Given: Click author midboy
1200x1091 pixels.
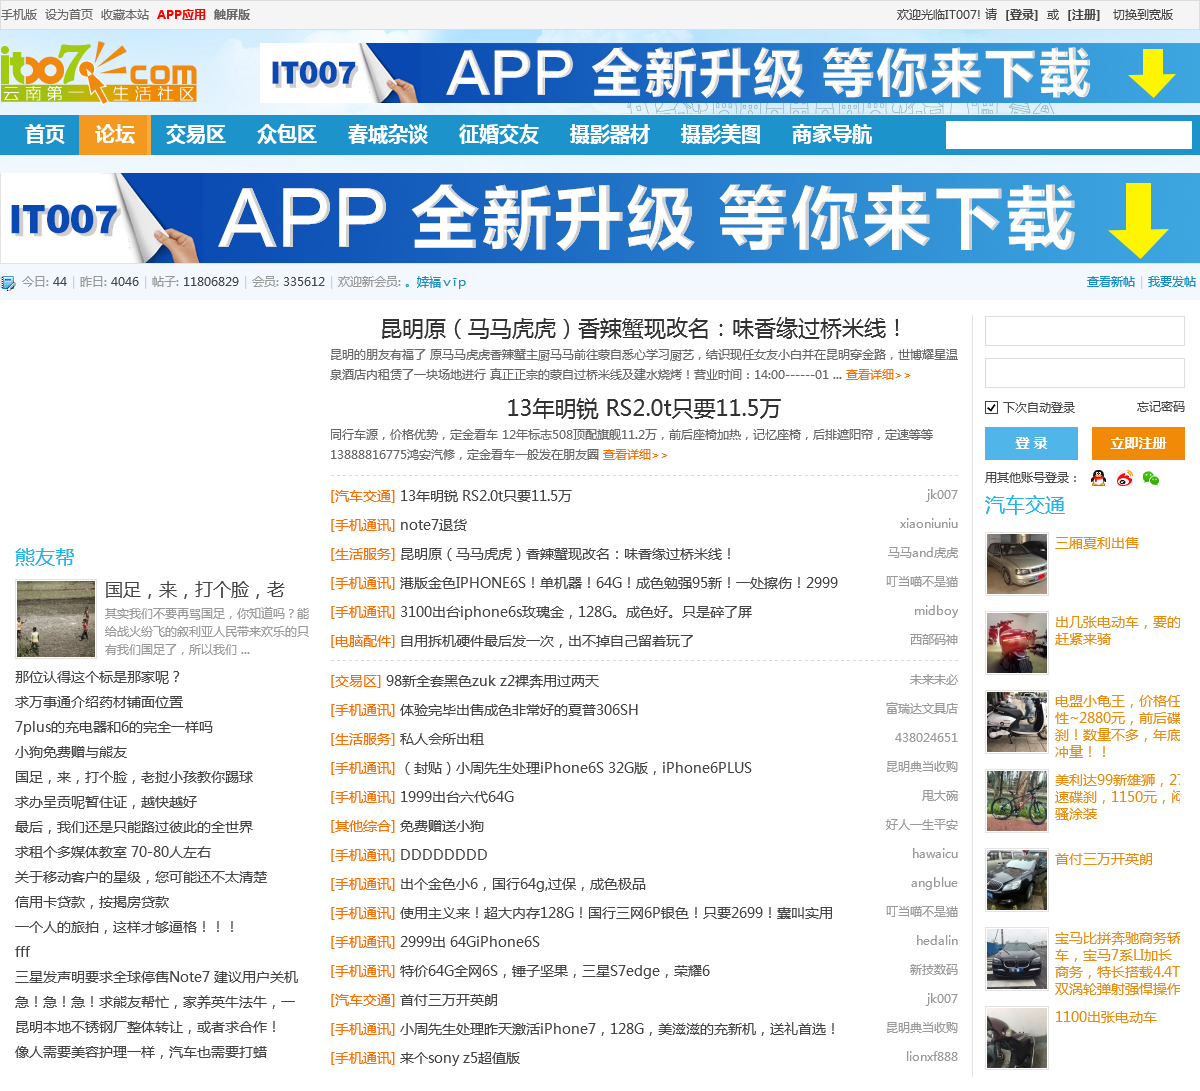Looking at the screenshot, I should pyautogui.click(x=936, y=611).
